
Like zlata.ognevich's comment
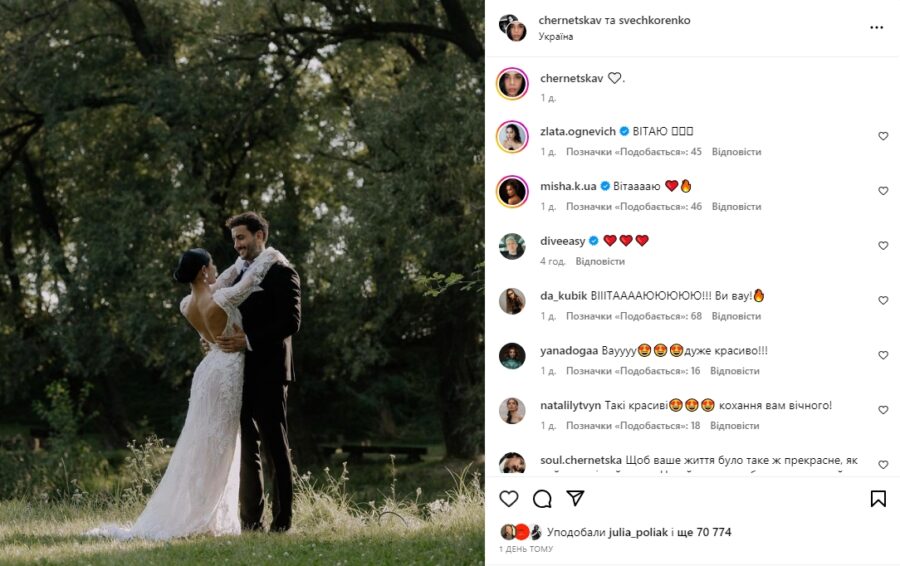pyautogui.click(x=883, y=136)
